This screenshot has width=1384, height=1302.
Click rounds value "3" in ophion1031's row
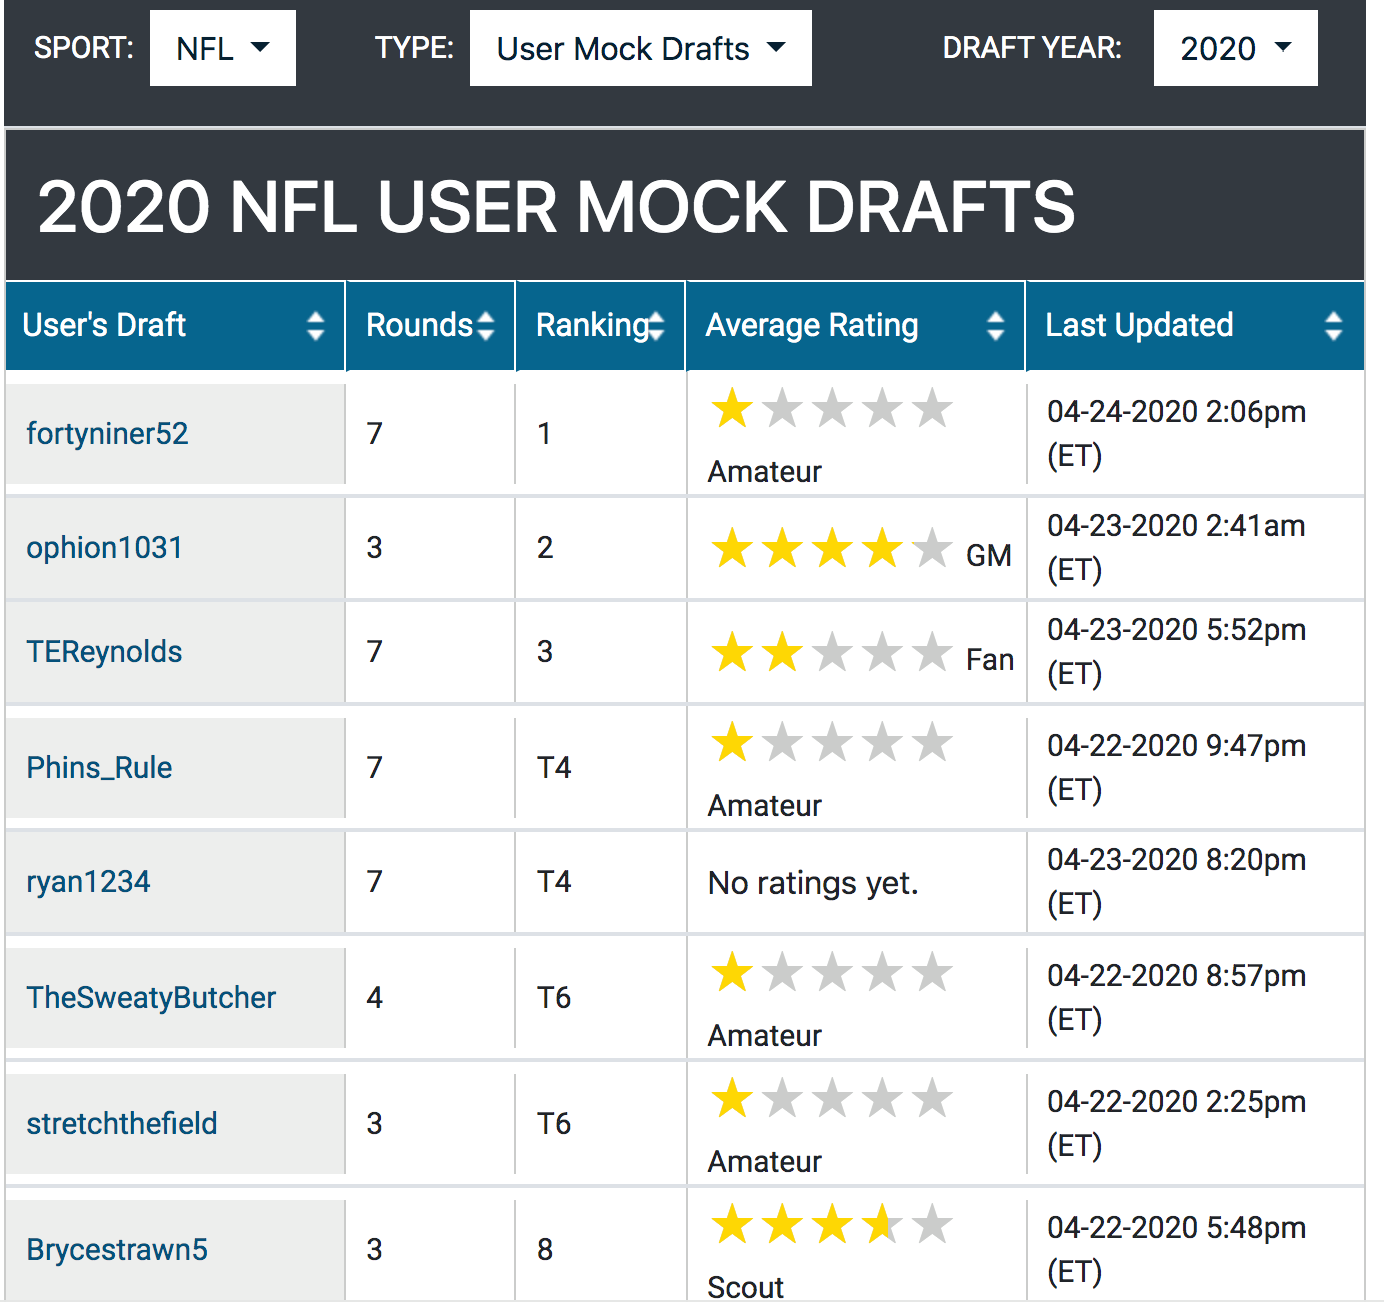[375, 547]
